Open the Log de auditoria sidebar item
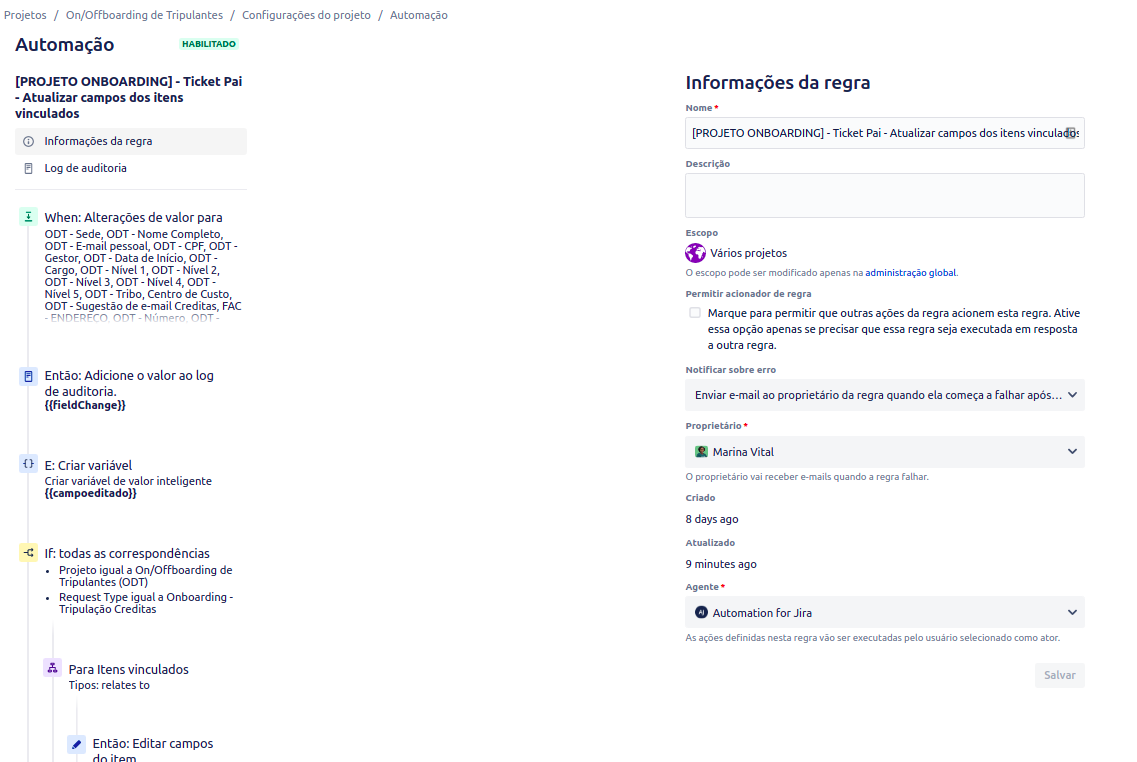 pos(131,168)
